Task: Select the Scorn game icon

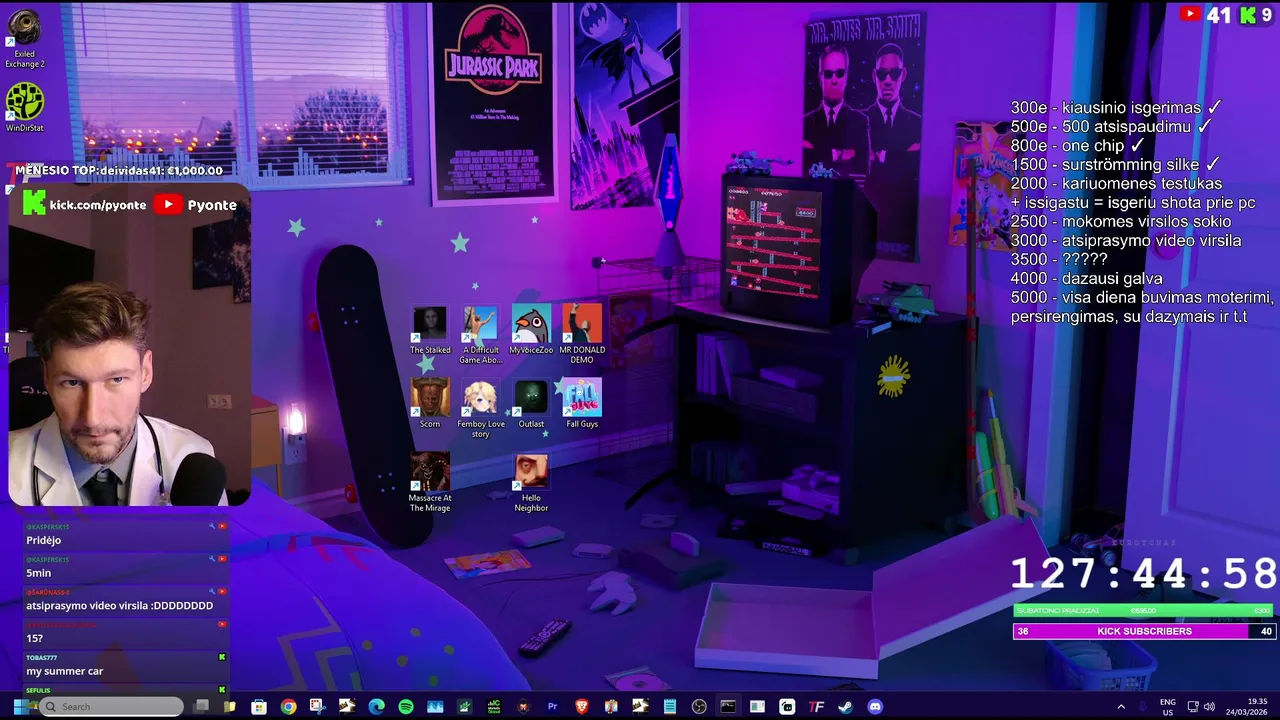Action: tap(430, 405)
